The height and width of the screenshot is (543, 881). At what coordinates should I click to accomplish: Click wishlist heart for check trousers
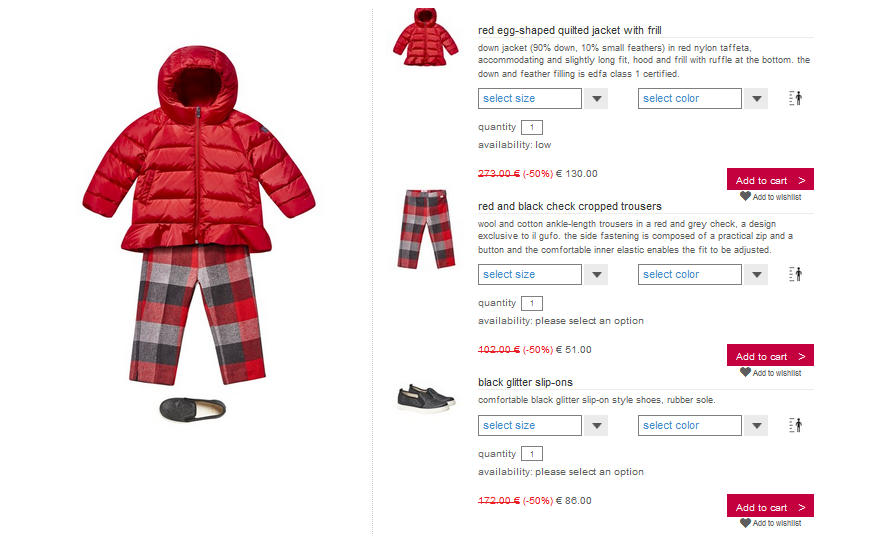tap(745, 372)
